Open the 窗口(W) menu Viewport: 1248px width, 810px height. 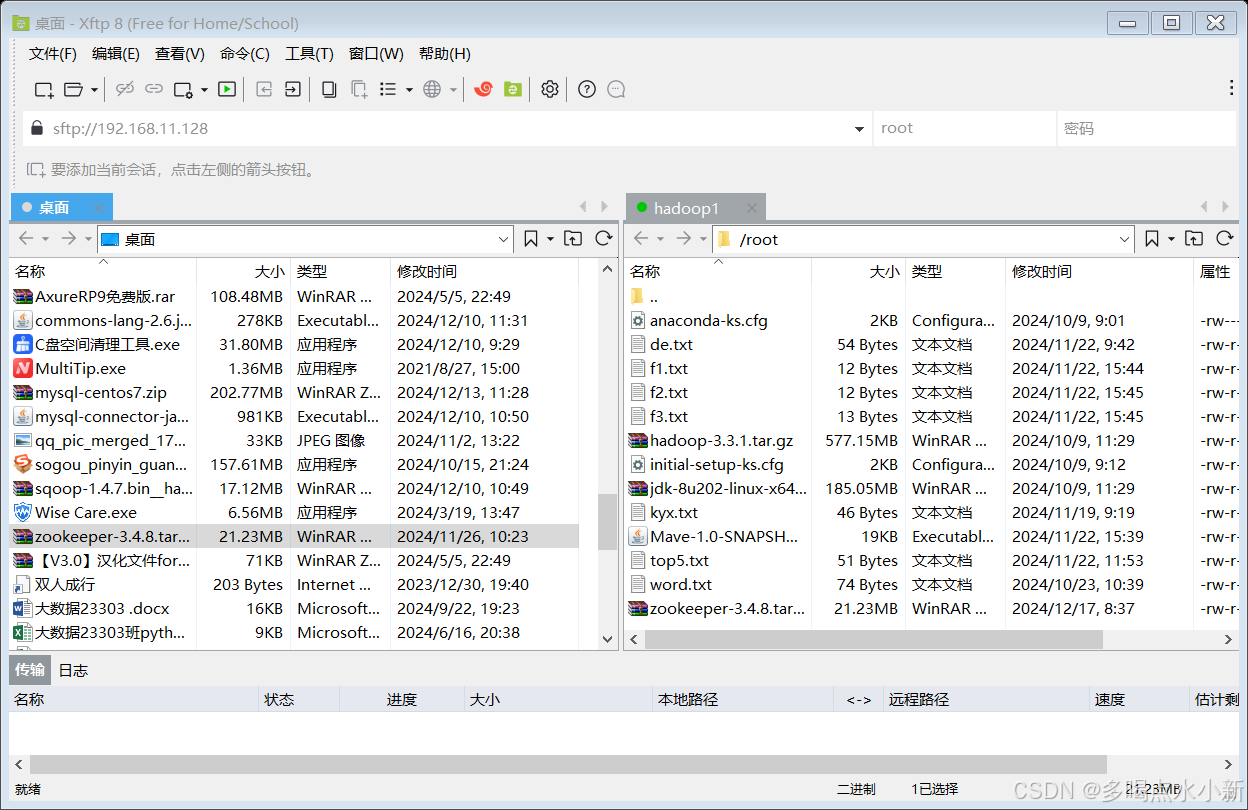click(x=376, y=54)
